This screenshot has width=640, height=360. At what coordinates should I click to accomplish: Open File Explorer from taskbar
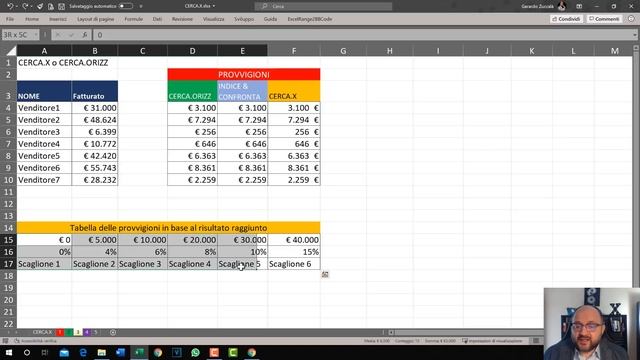102,352
